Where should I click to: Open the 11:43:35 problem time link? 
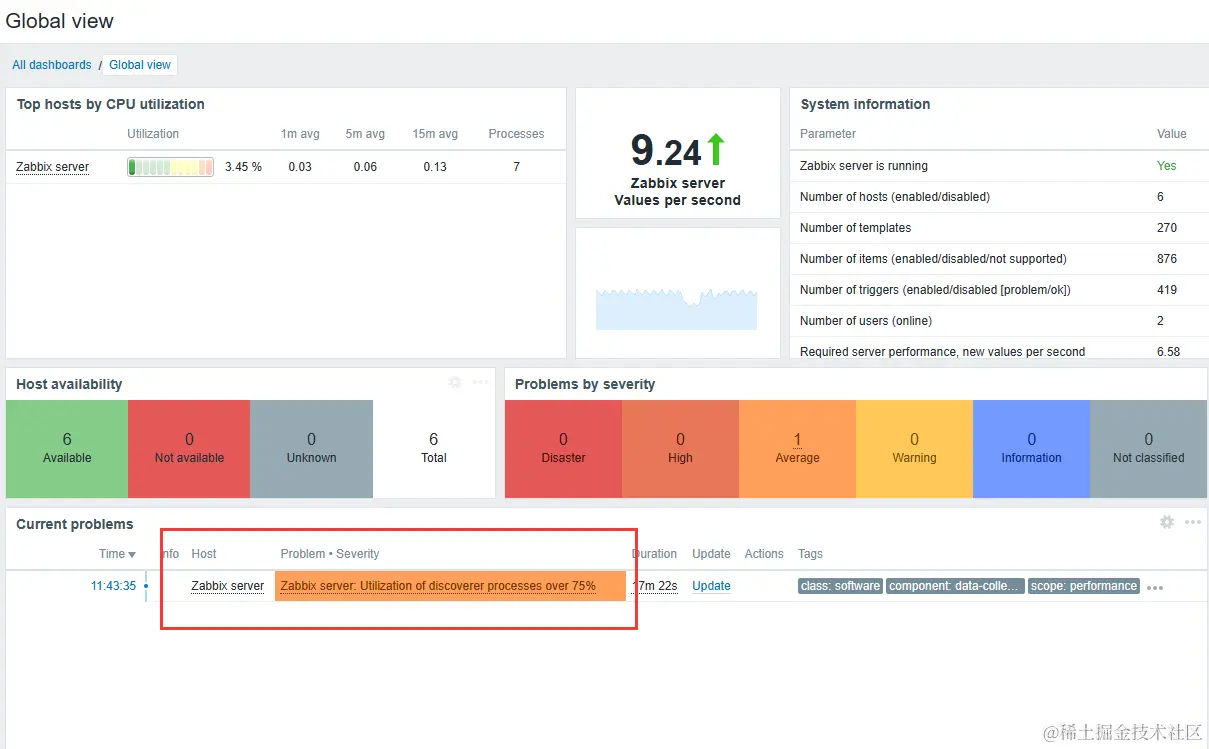point(113,586)
